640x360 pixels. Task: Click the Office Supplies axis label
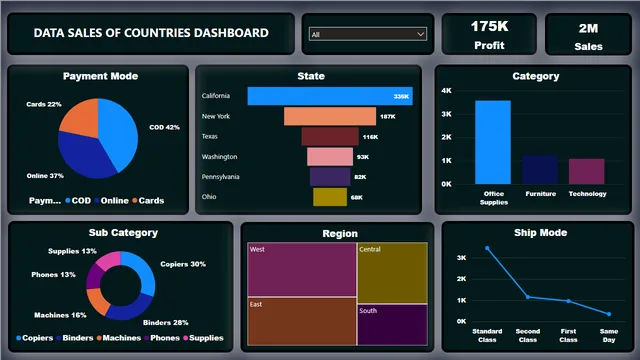tap(494, 198)
